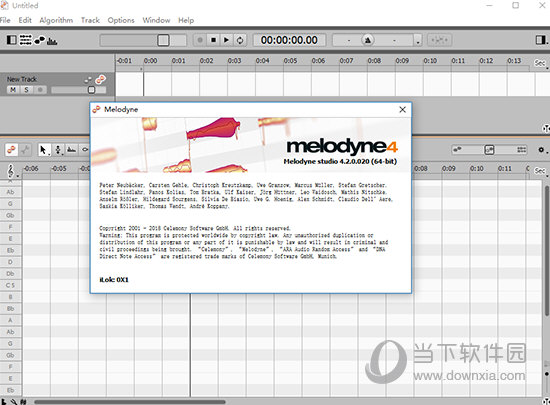
Task: Click the Record button in transport
Action: click(200, 40)
